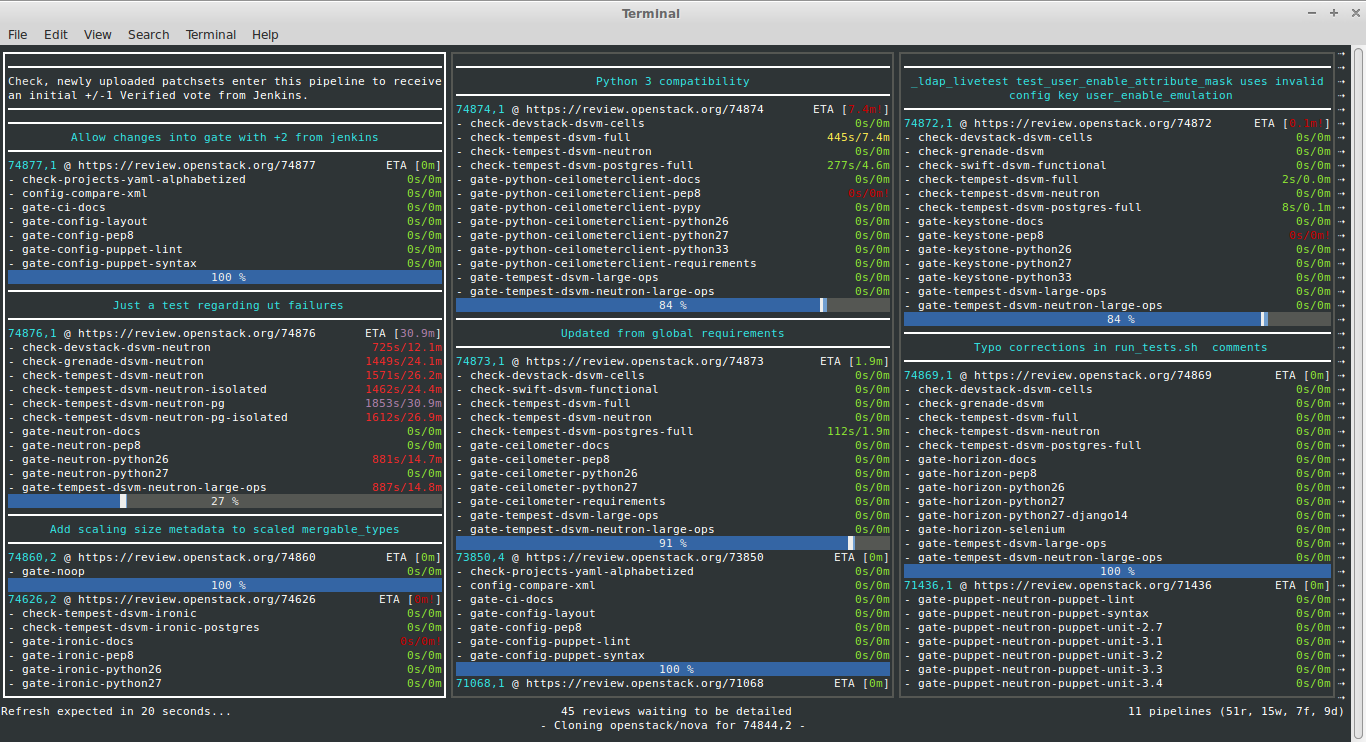1366x742 pixels.
Task: Select heading 'Allow changes into gate with +2 from jenkins'
Action: click(x=225, y=137)
